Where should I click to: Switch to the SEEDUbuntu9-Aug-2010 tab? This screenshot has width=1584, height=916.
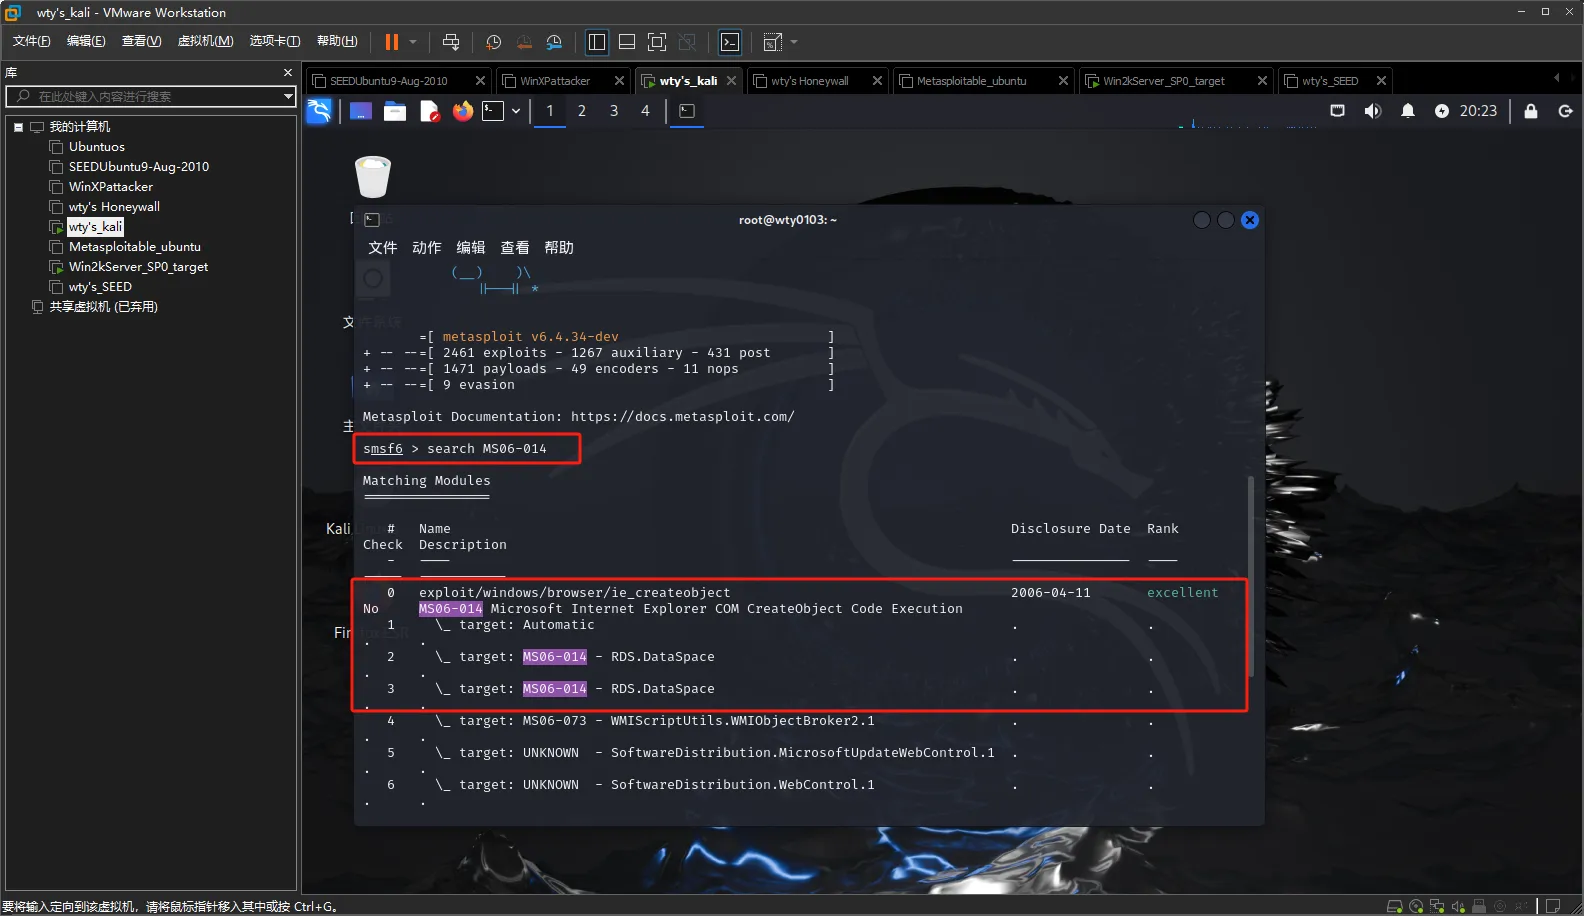click(389, 81)
